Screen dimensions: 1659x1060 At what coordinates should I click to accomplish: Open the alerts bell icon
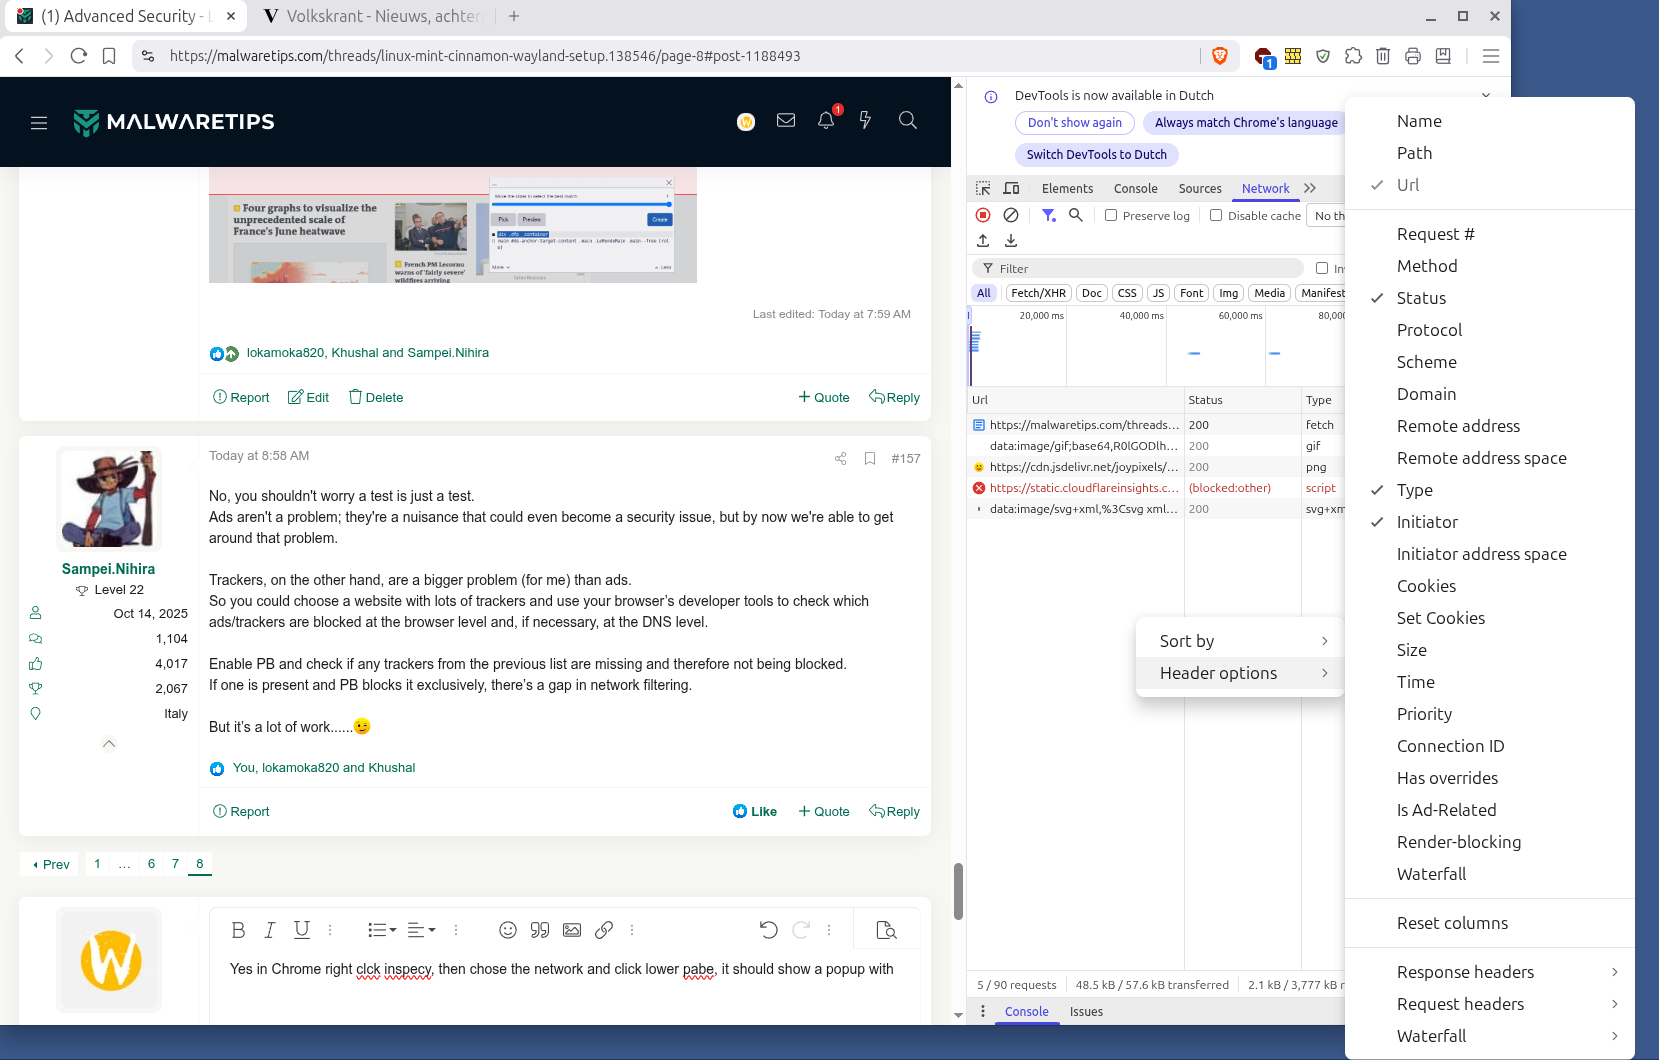pyautogui.click(x=826, y=121)
